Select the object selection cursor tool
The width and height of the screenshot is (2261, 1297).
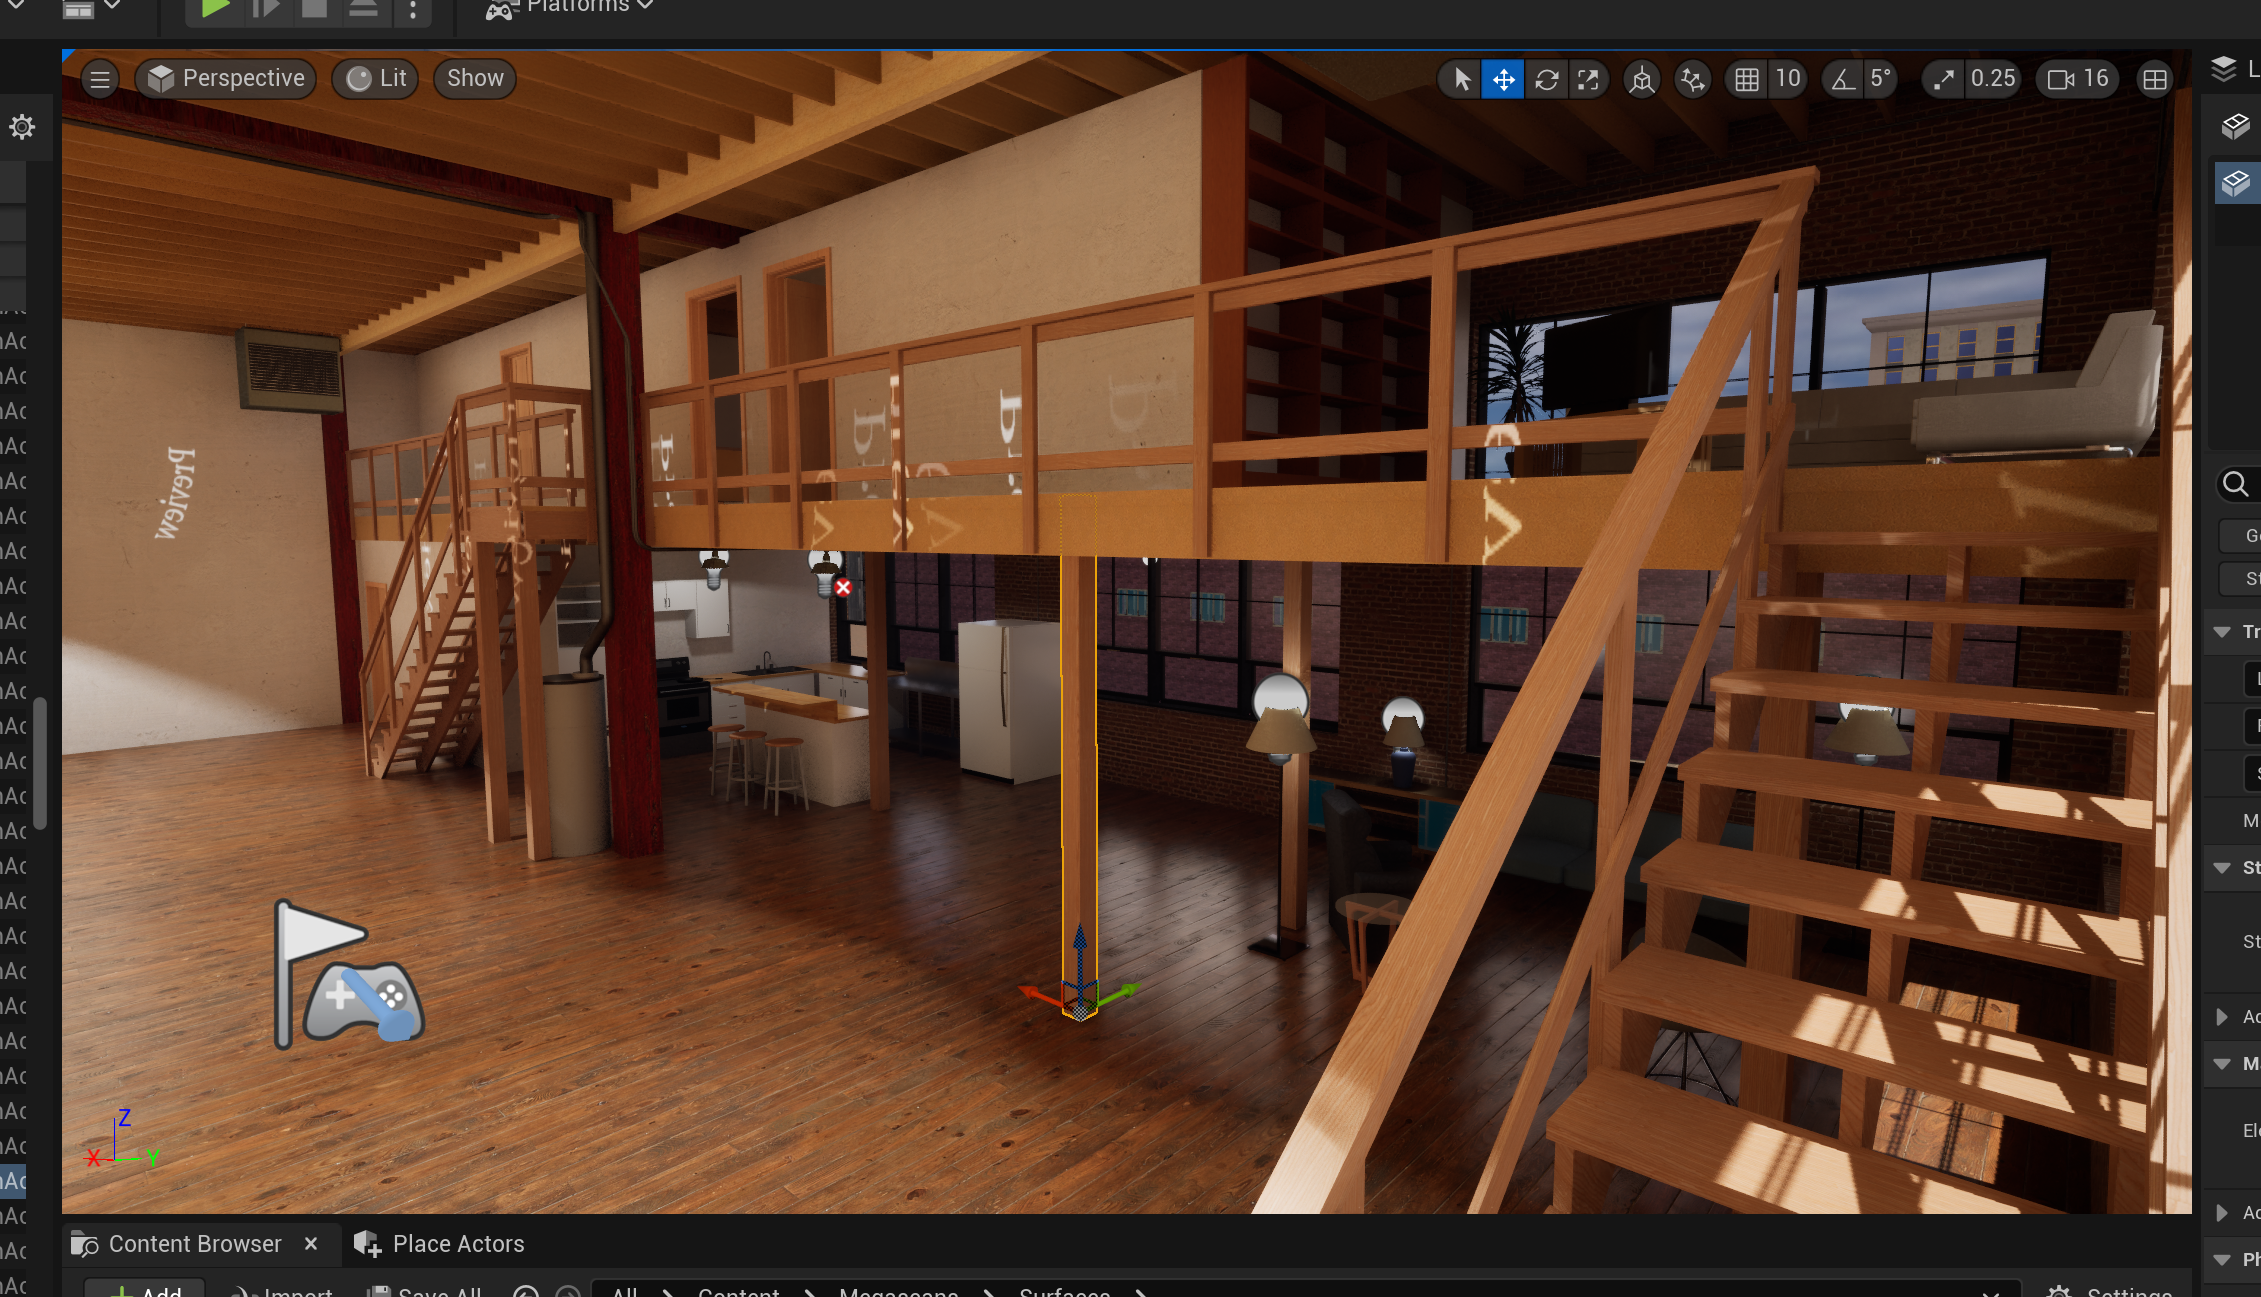1462,79
